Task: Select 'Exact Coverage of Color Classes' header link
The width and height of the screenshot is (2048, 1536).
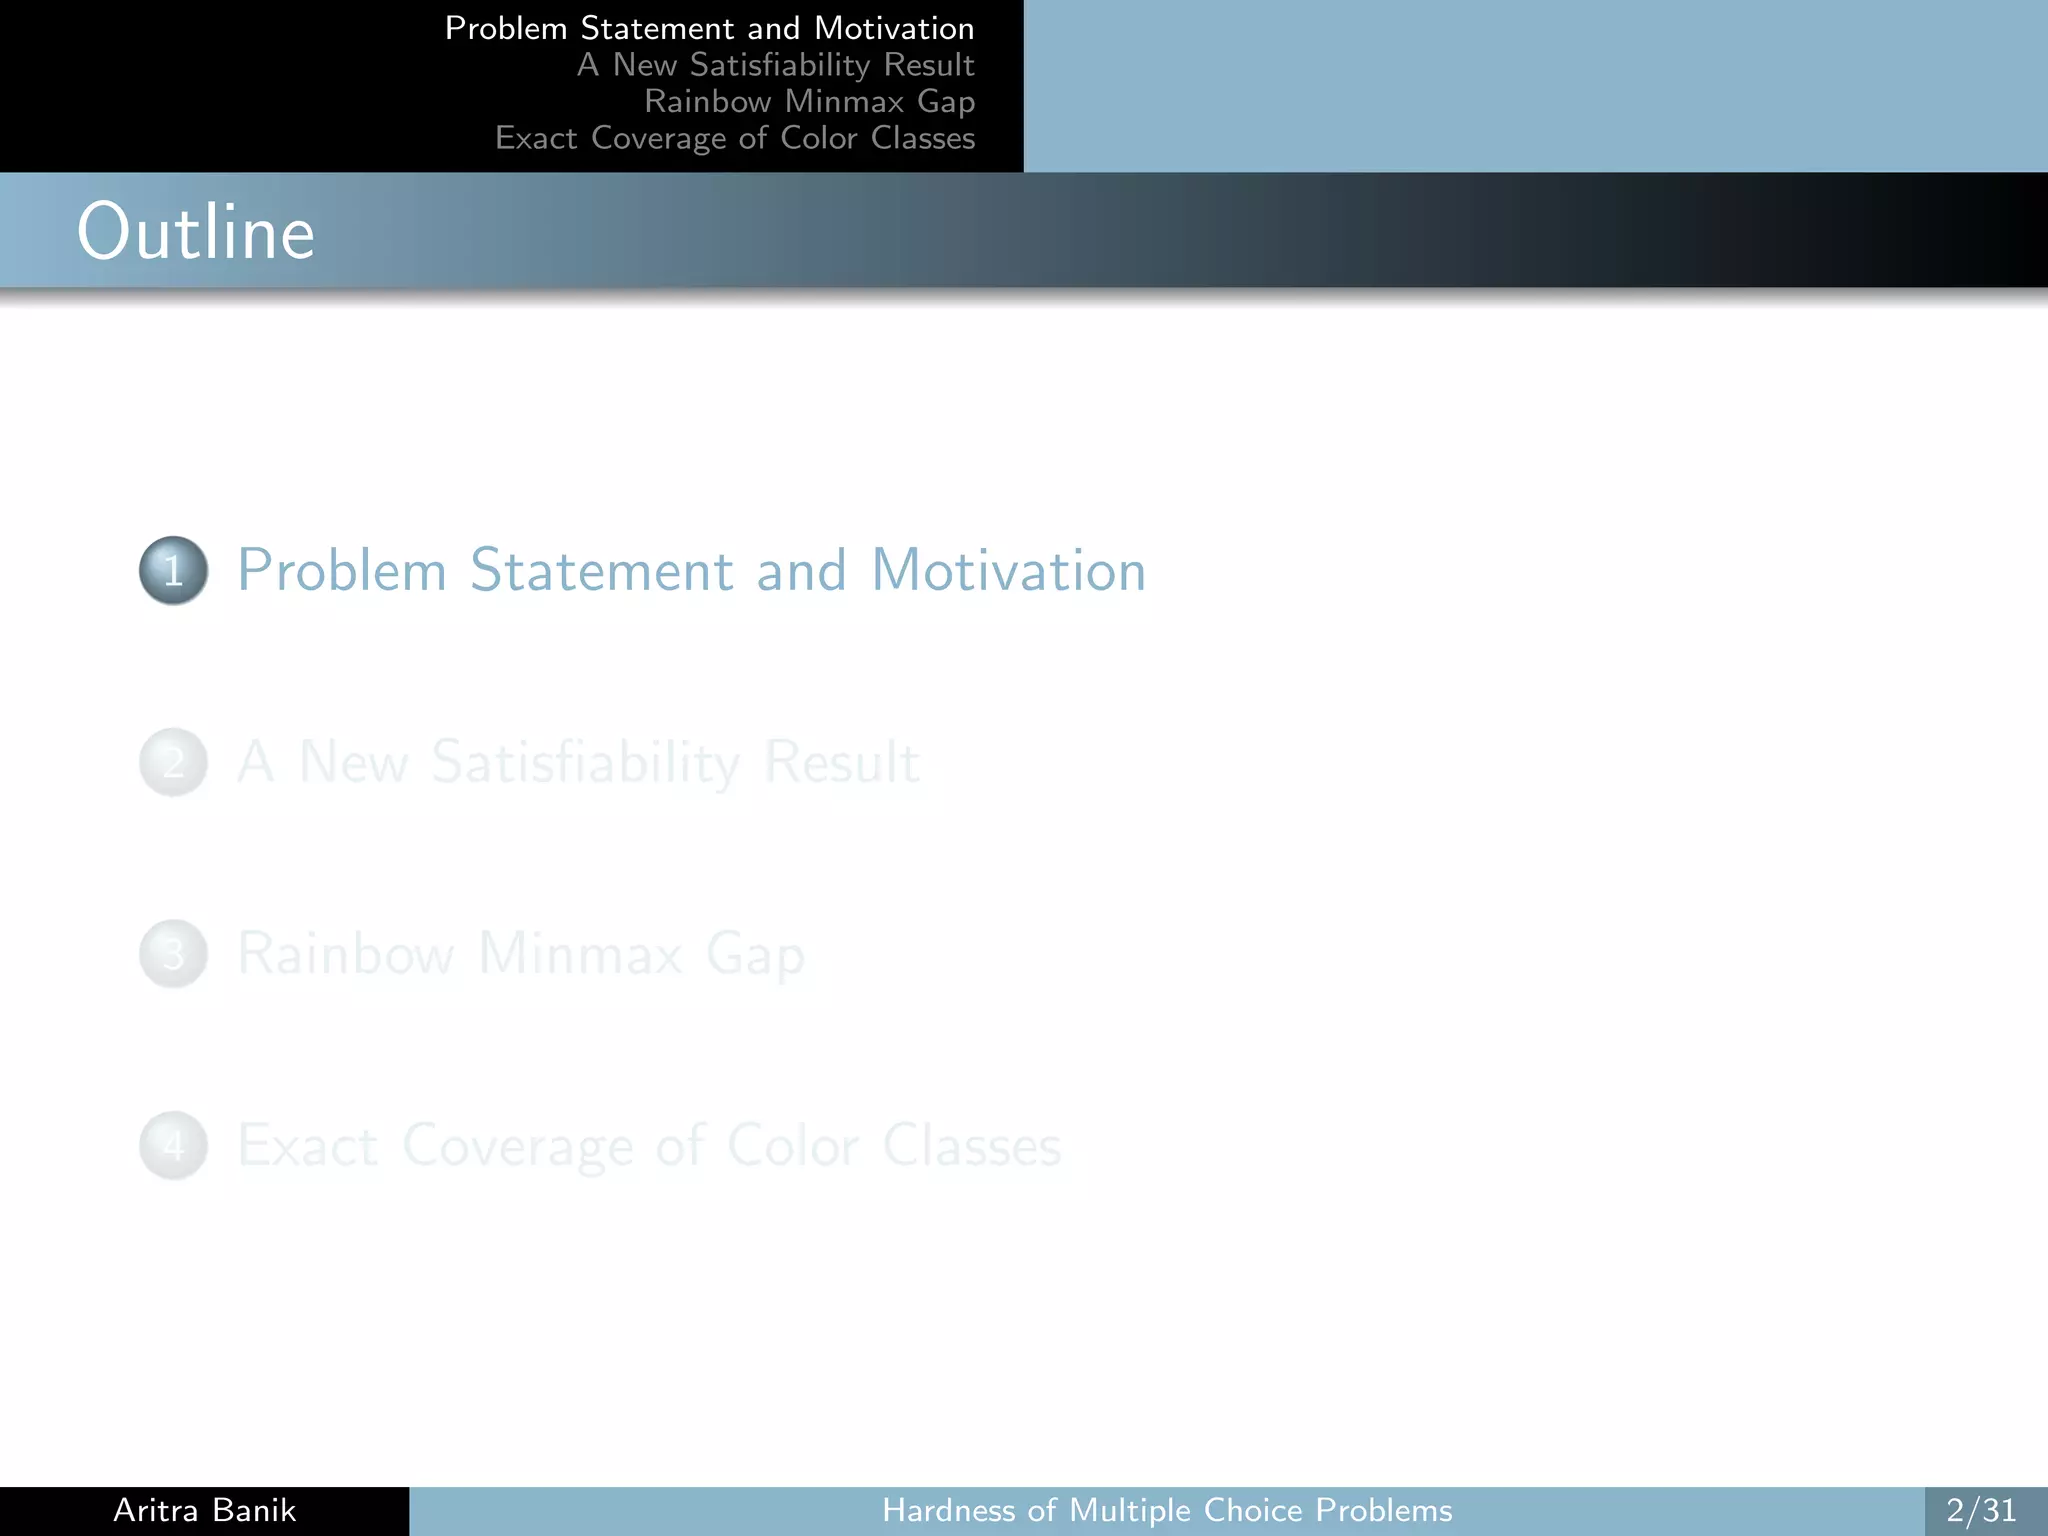Action: pyautogui.click(x=735, y=138)
